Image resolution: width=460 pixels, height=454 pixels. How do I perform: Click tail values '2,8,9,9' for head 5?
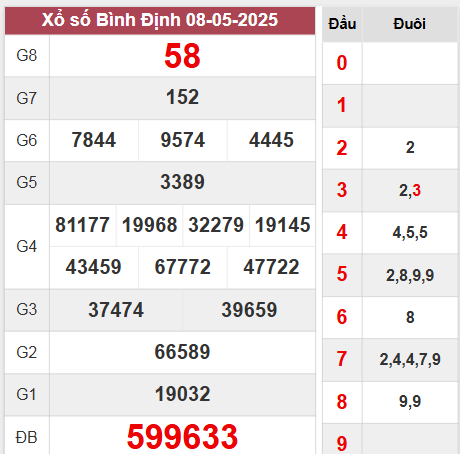[410, 276]
